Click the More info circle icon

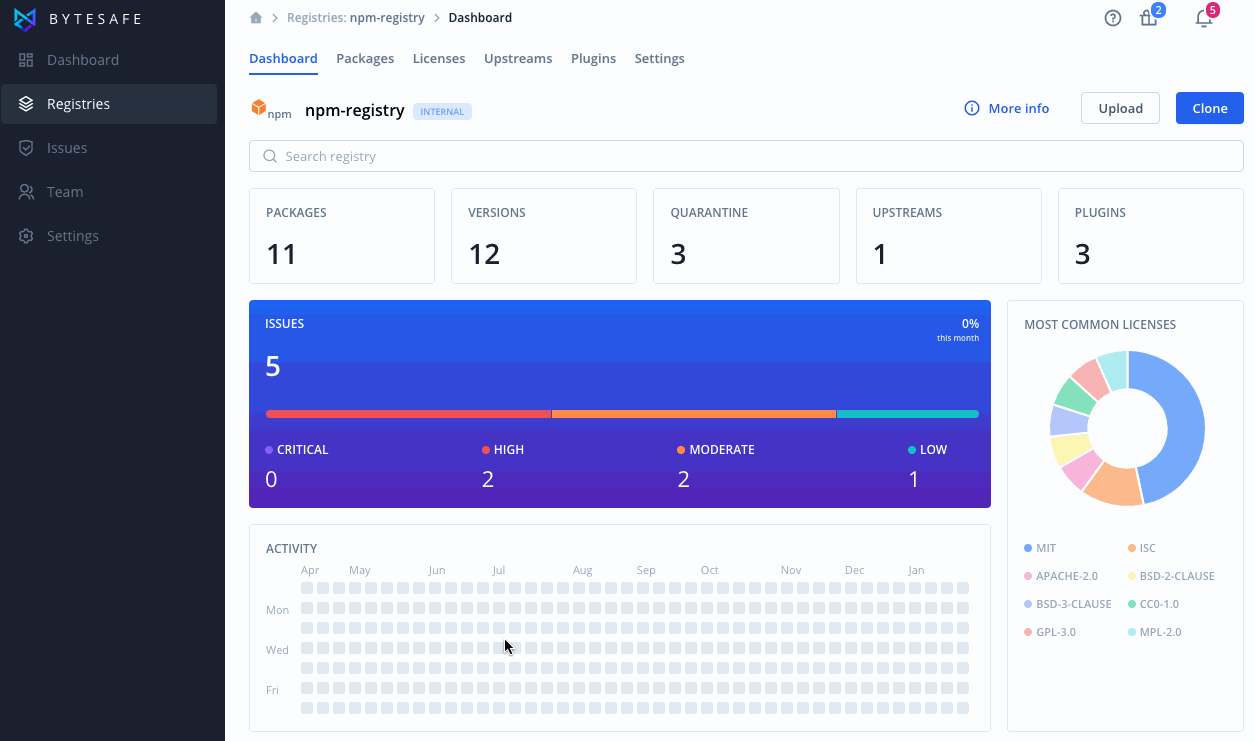[x=971, y=108]
